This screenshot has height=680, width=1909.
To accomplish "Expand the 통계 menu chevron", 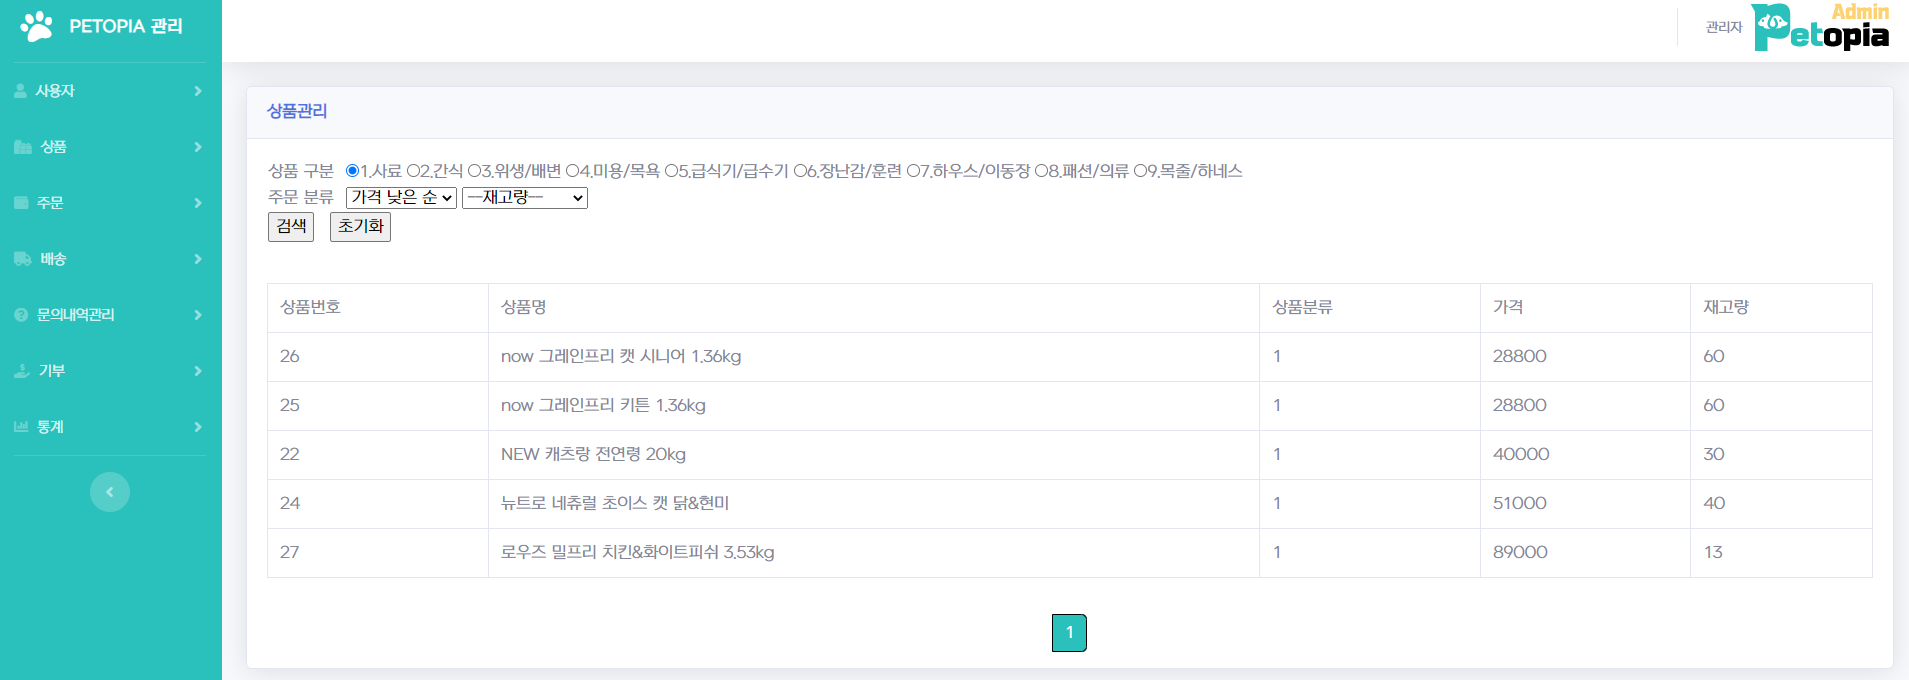I will (198, 427).
